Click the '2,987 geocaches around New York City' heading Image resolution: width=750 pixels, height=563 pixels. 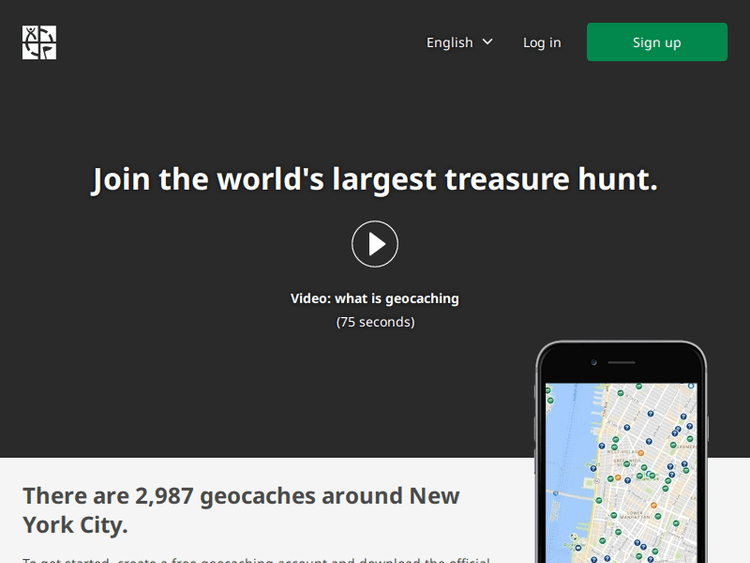tap(241, 510)
